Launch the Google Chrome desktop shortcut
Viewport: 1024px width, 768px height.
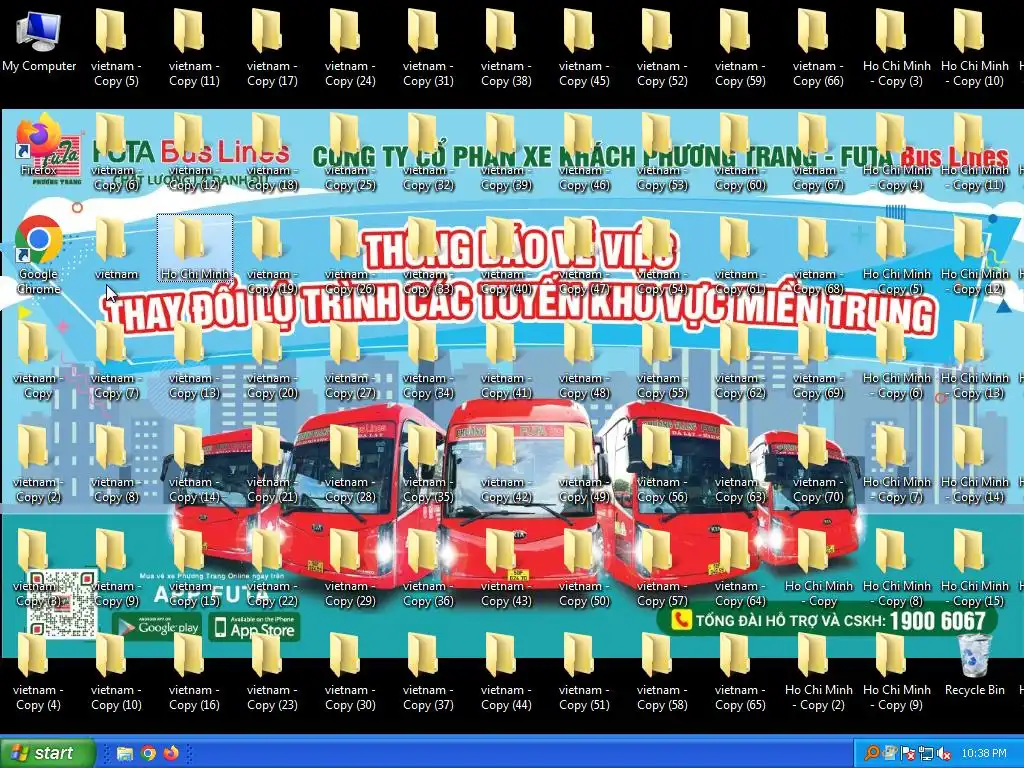click(39, 256)
